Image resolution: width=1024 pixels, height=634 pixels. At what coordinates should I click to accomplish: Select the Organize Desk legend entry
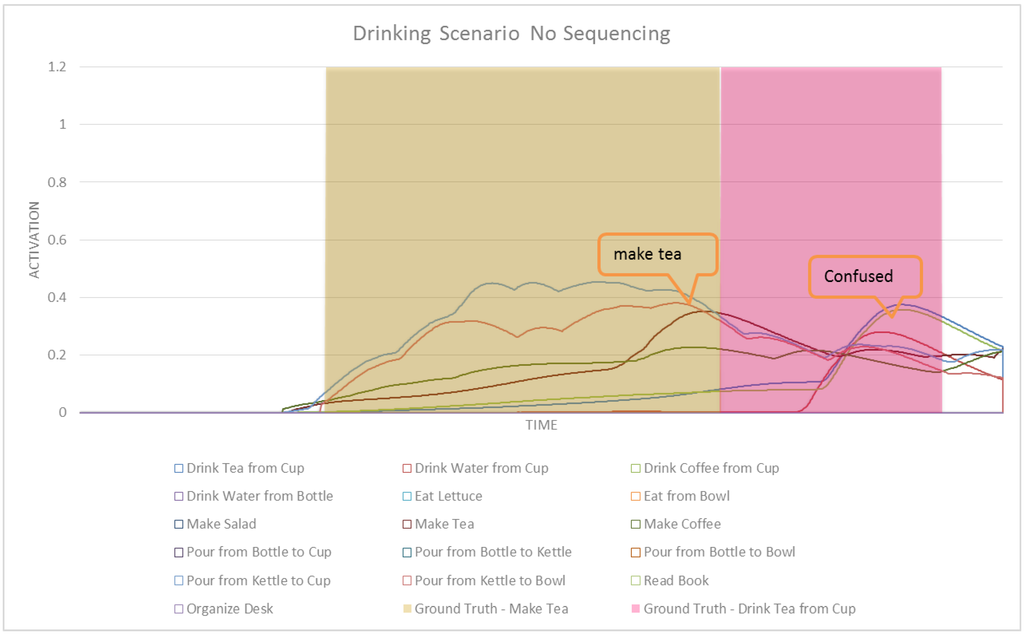[228, 608]
